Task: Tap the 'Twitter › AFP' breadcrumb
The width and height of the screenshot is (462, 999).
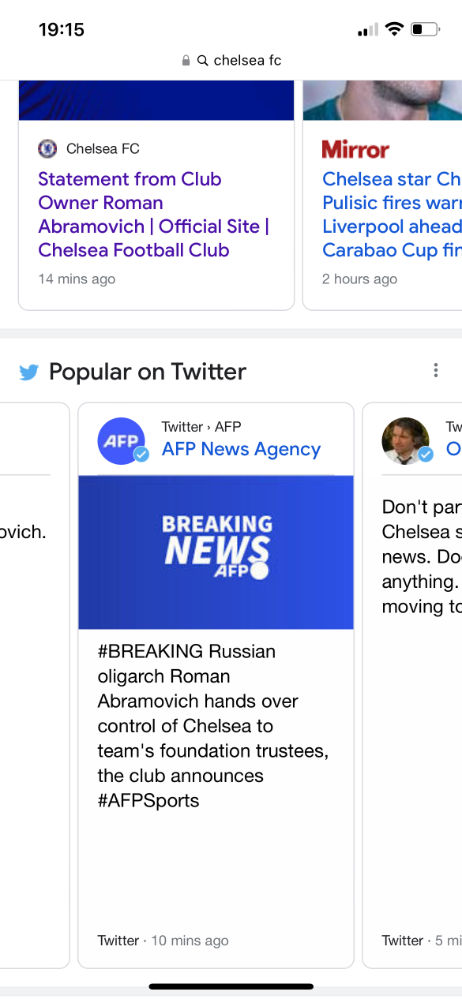Action: tap(201, 427)
